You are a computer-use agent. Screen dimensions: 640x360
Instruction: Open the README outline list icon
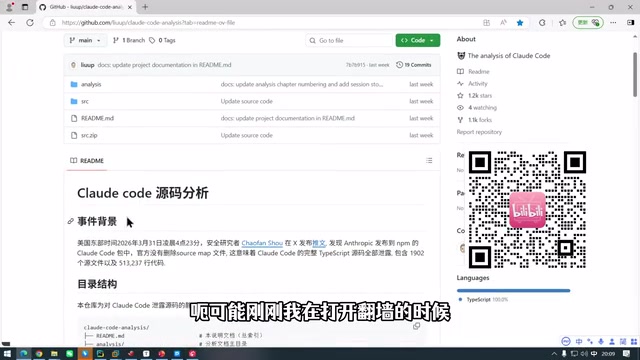[x=429, y=161]
